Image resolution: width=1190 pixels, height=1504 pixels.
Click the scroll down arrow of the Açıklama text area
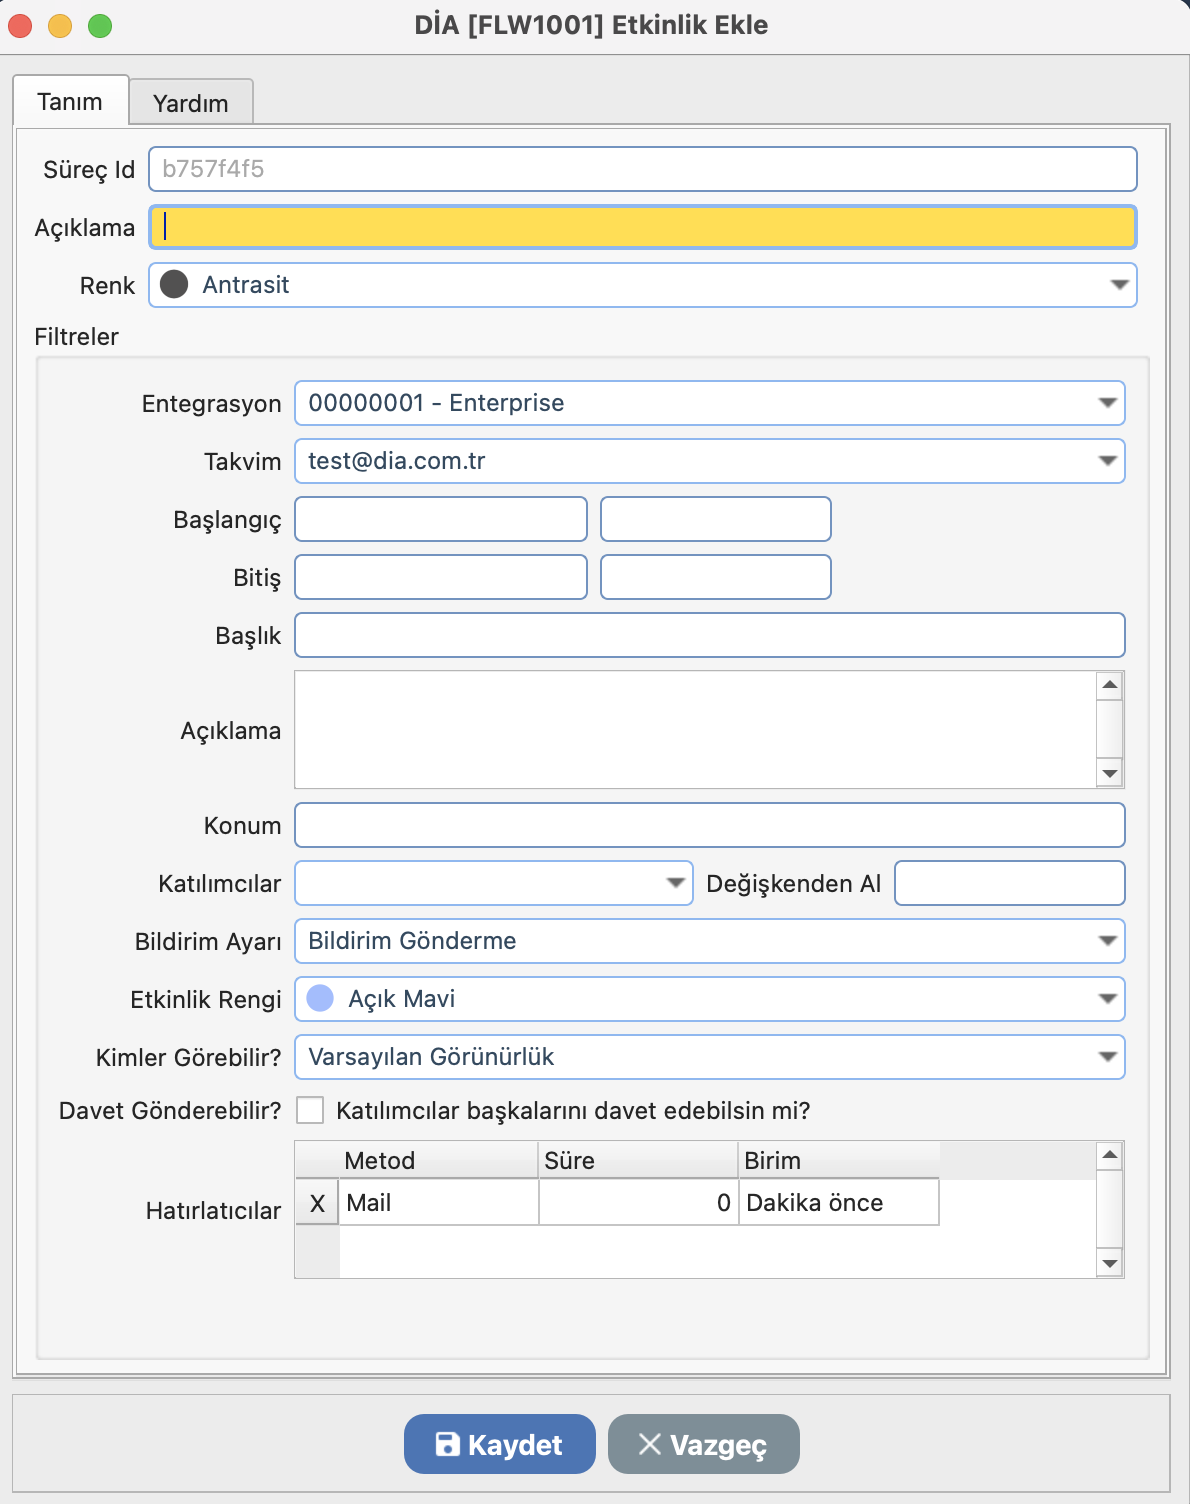point(1109,773)
